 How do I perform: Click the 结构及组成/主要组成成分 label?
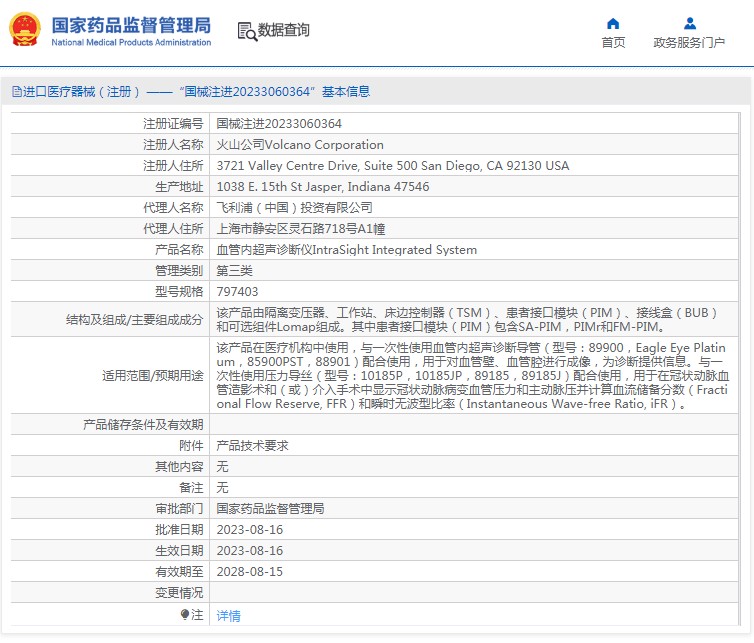point(135,320)
